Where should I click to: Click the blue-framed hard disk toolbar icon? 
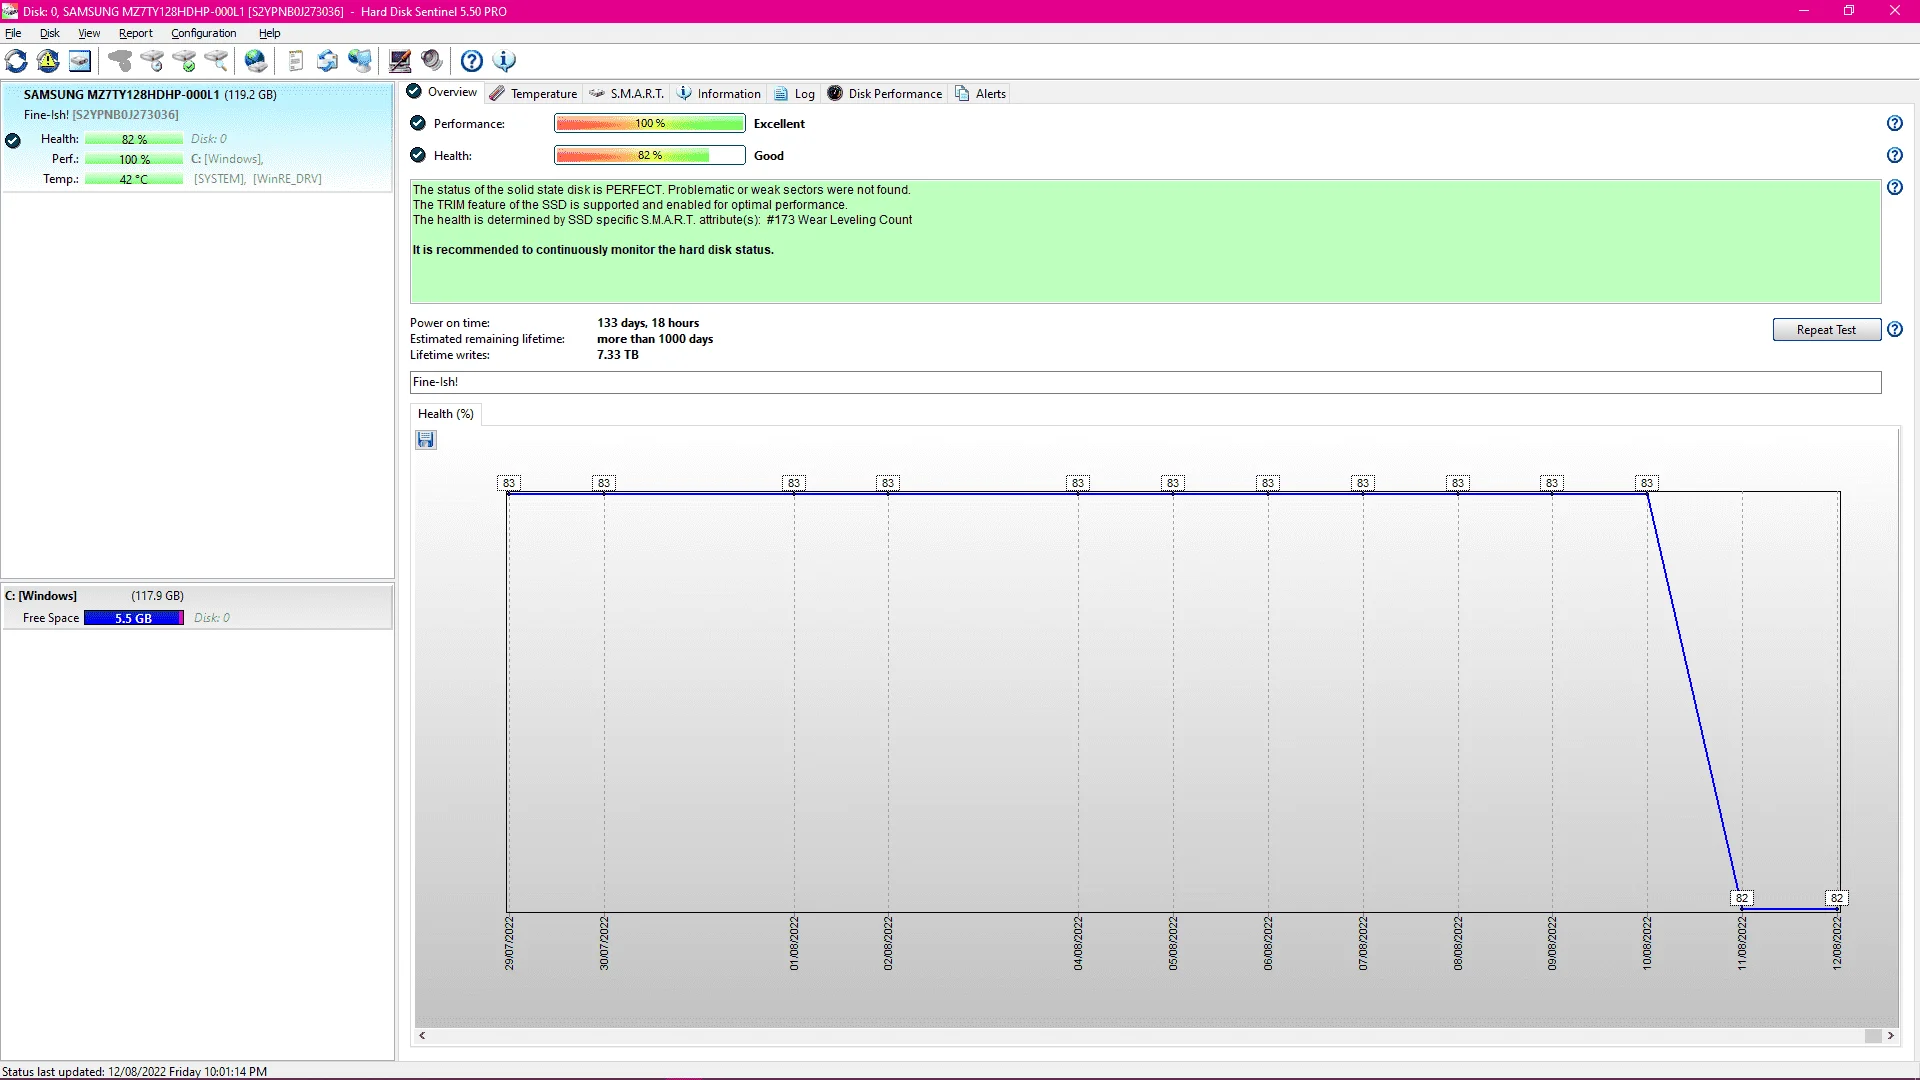[x=80, y=61]
